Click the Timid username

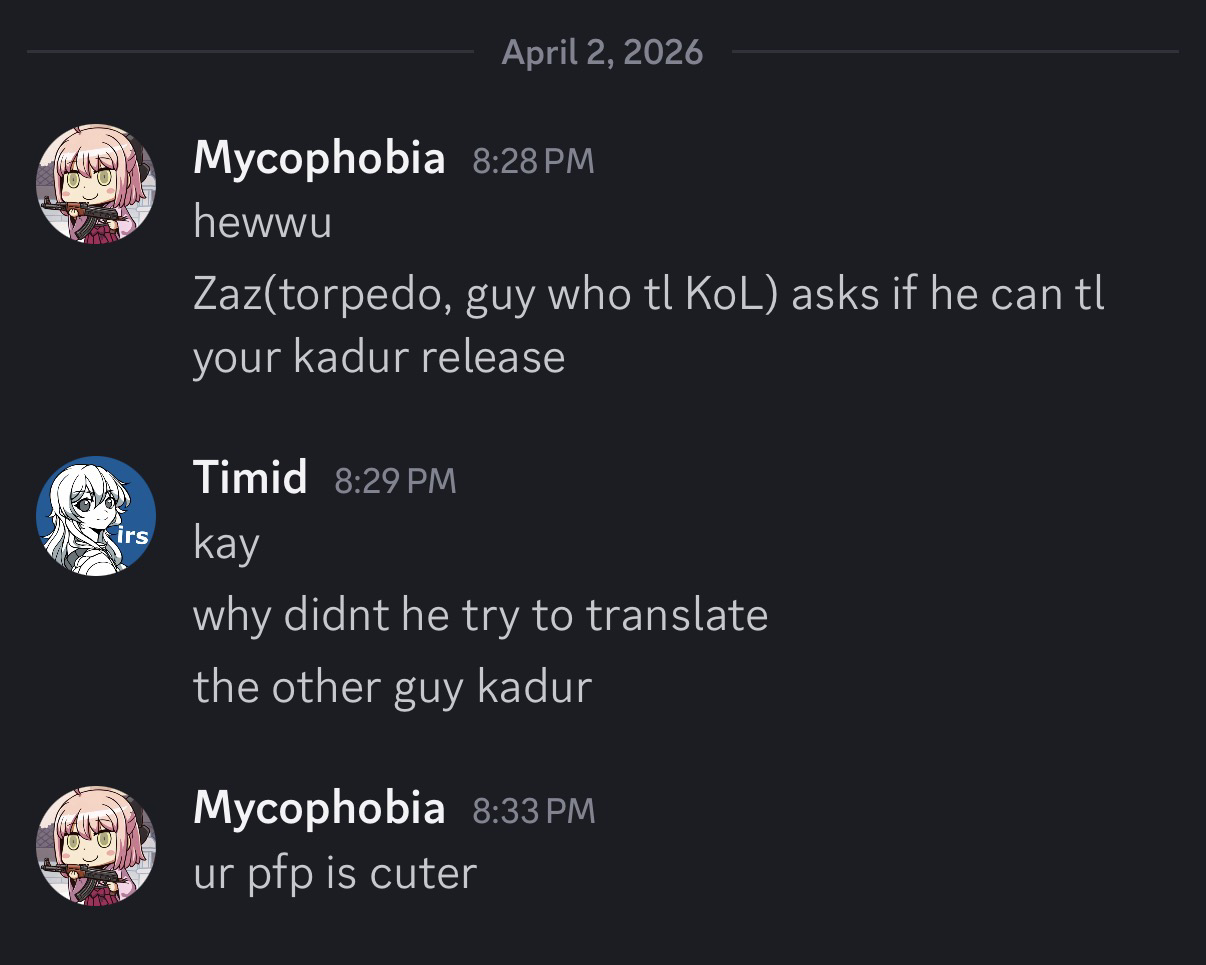(x=250, y=478)
